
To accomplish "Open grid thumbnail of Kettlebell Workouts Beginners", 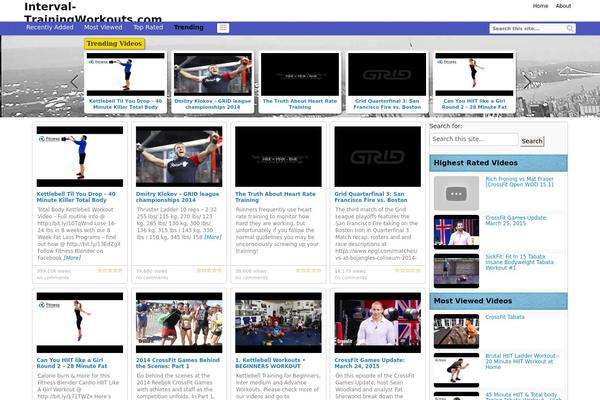I will (278, 323).
